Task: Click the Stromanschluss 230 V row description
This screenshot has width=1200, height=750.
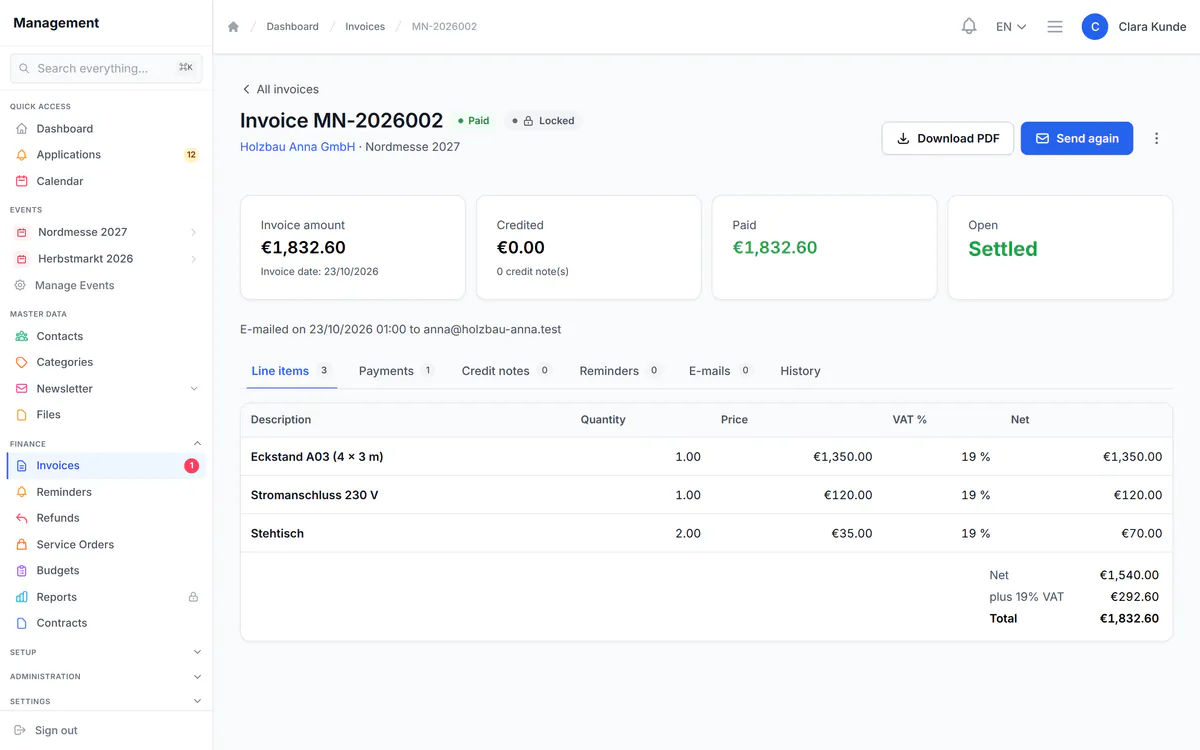Action: (x=314, y=495)
